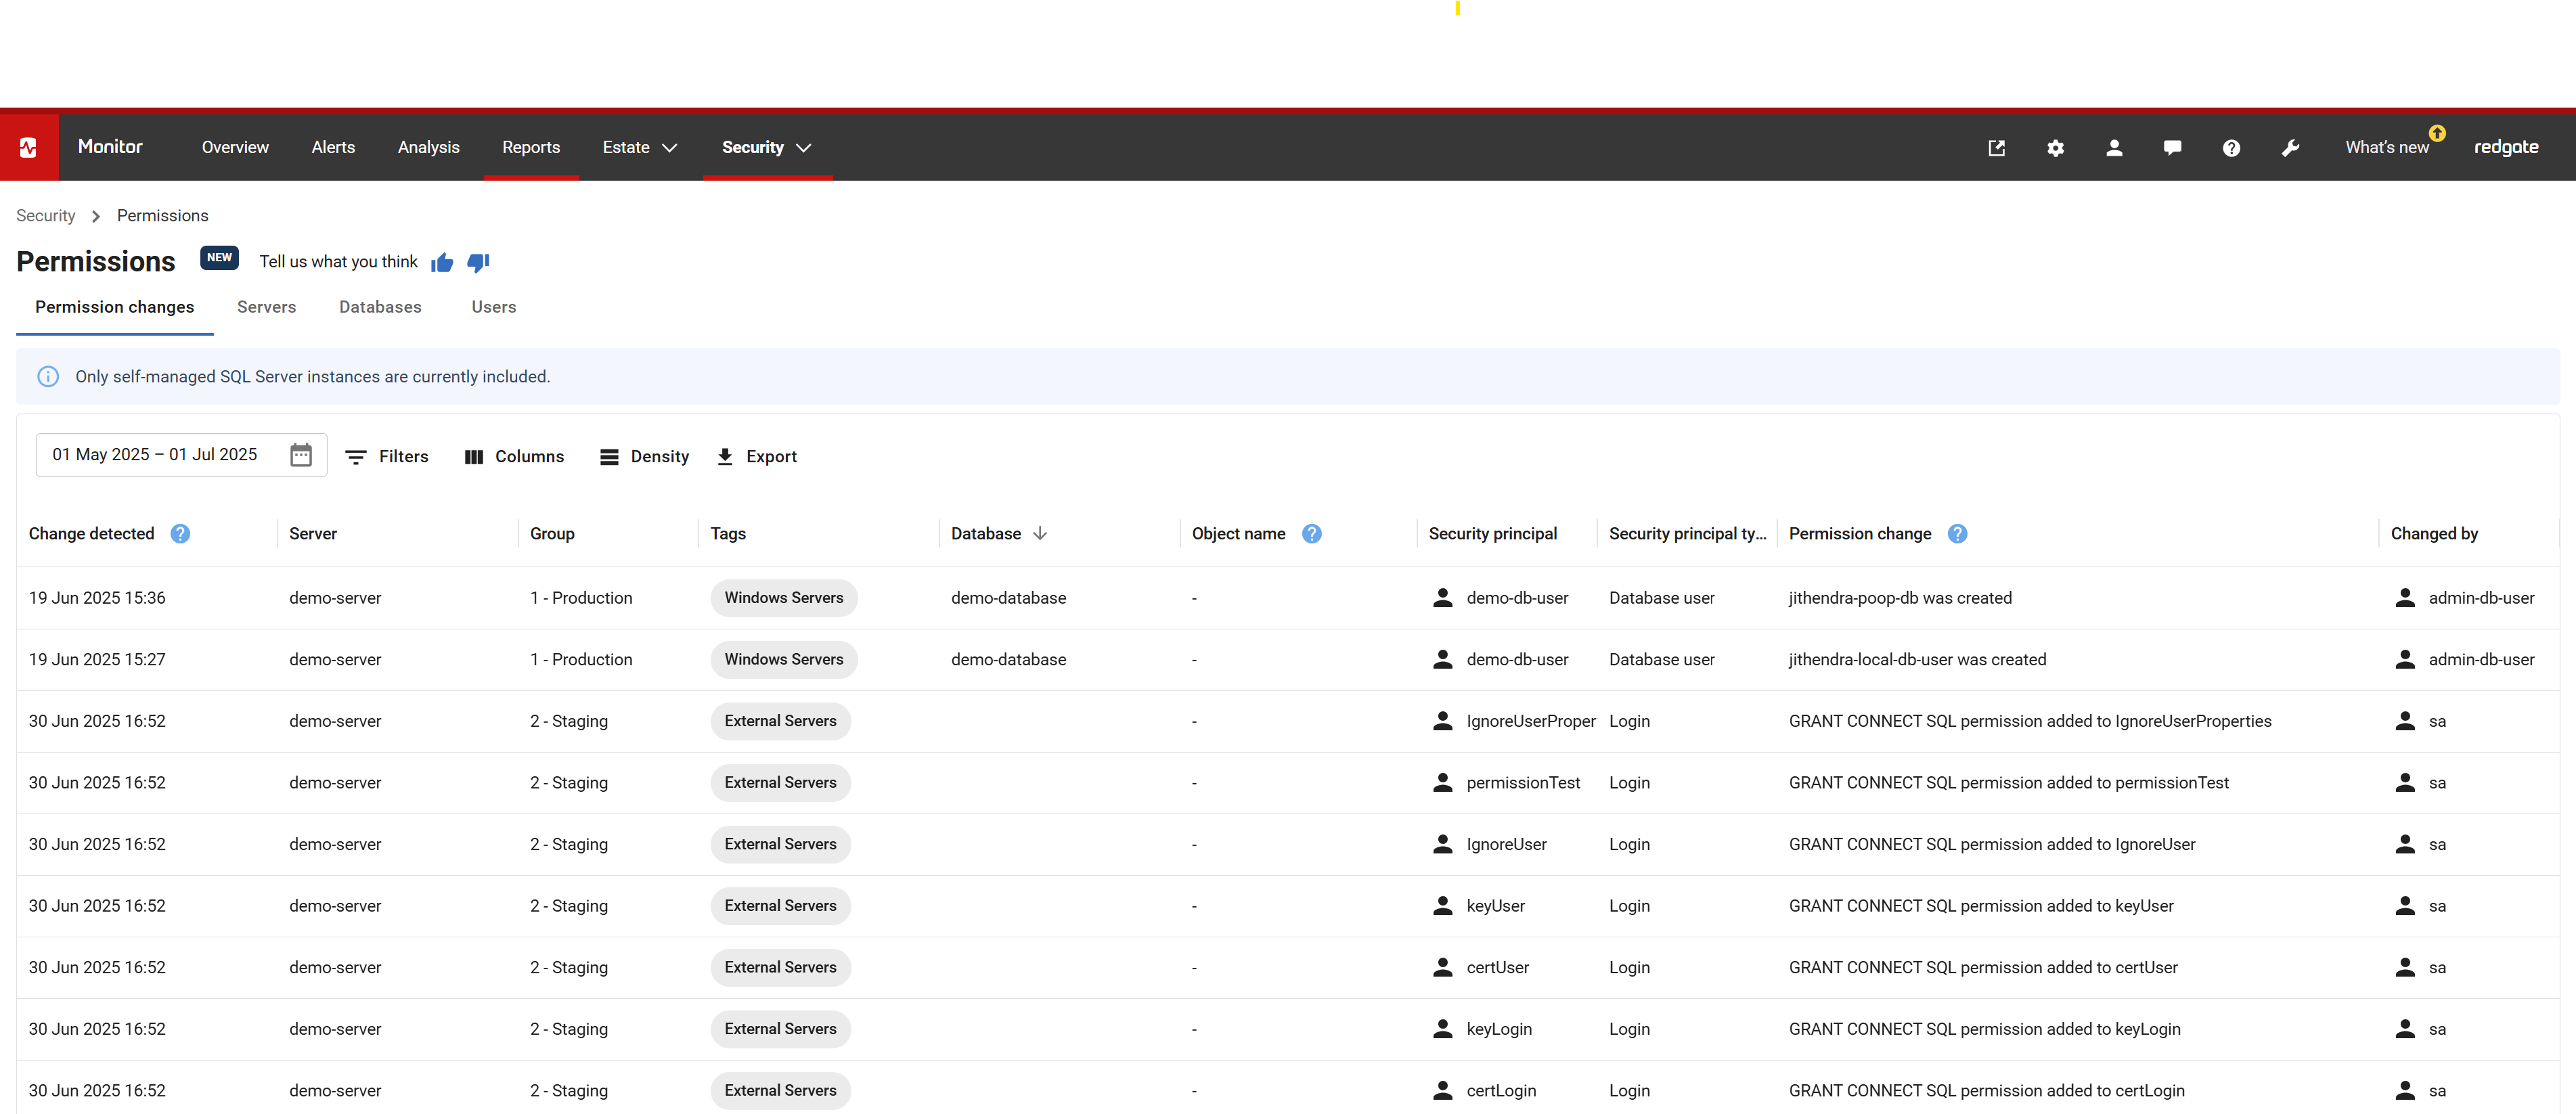
Task: Expand the Security dropdown menu
Action: pos(766,148)
